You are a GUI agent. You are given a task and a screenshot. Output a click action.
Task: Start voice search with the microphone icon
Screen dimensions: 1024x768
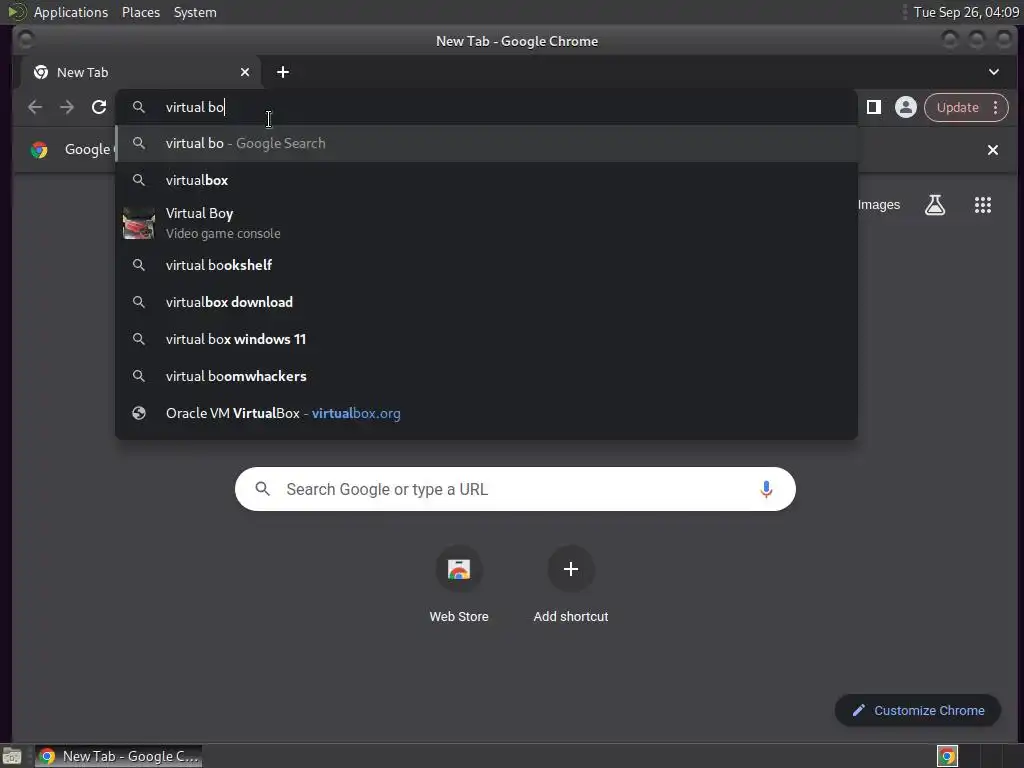click(766, 489)
